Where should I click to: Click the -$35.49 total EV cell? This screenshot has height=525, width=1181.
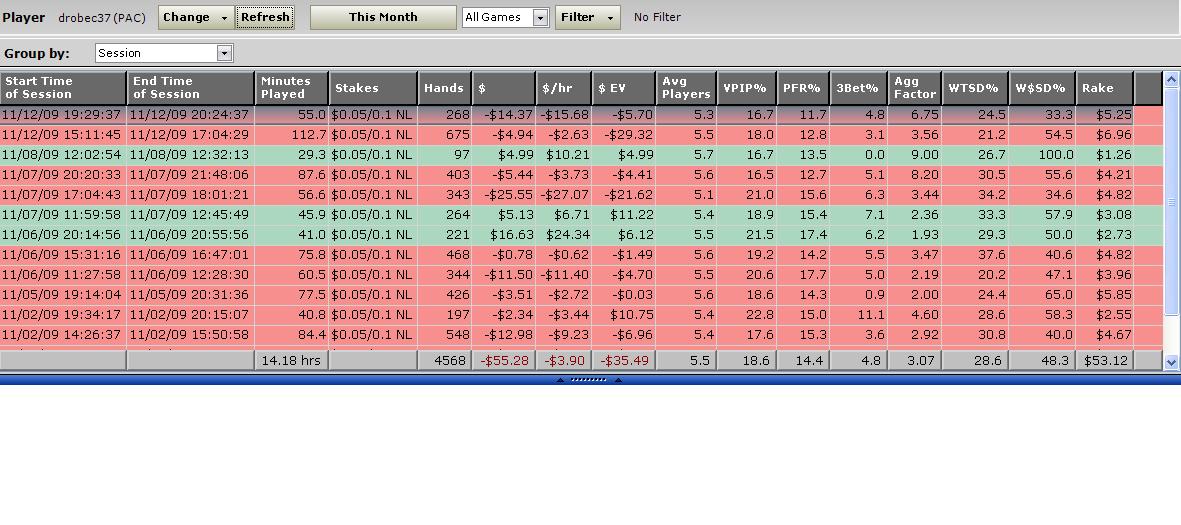[624, 361]
